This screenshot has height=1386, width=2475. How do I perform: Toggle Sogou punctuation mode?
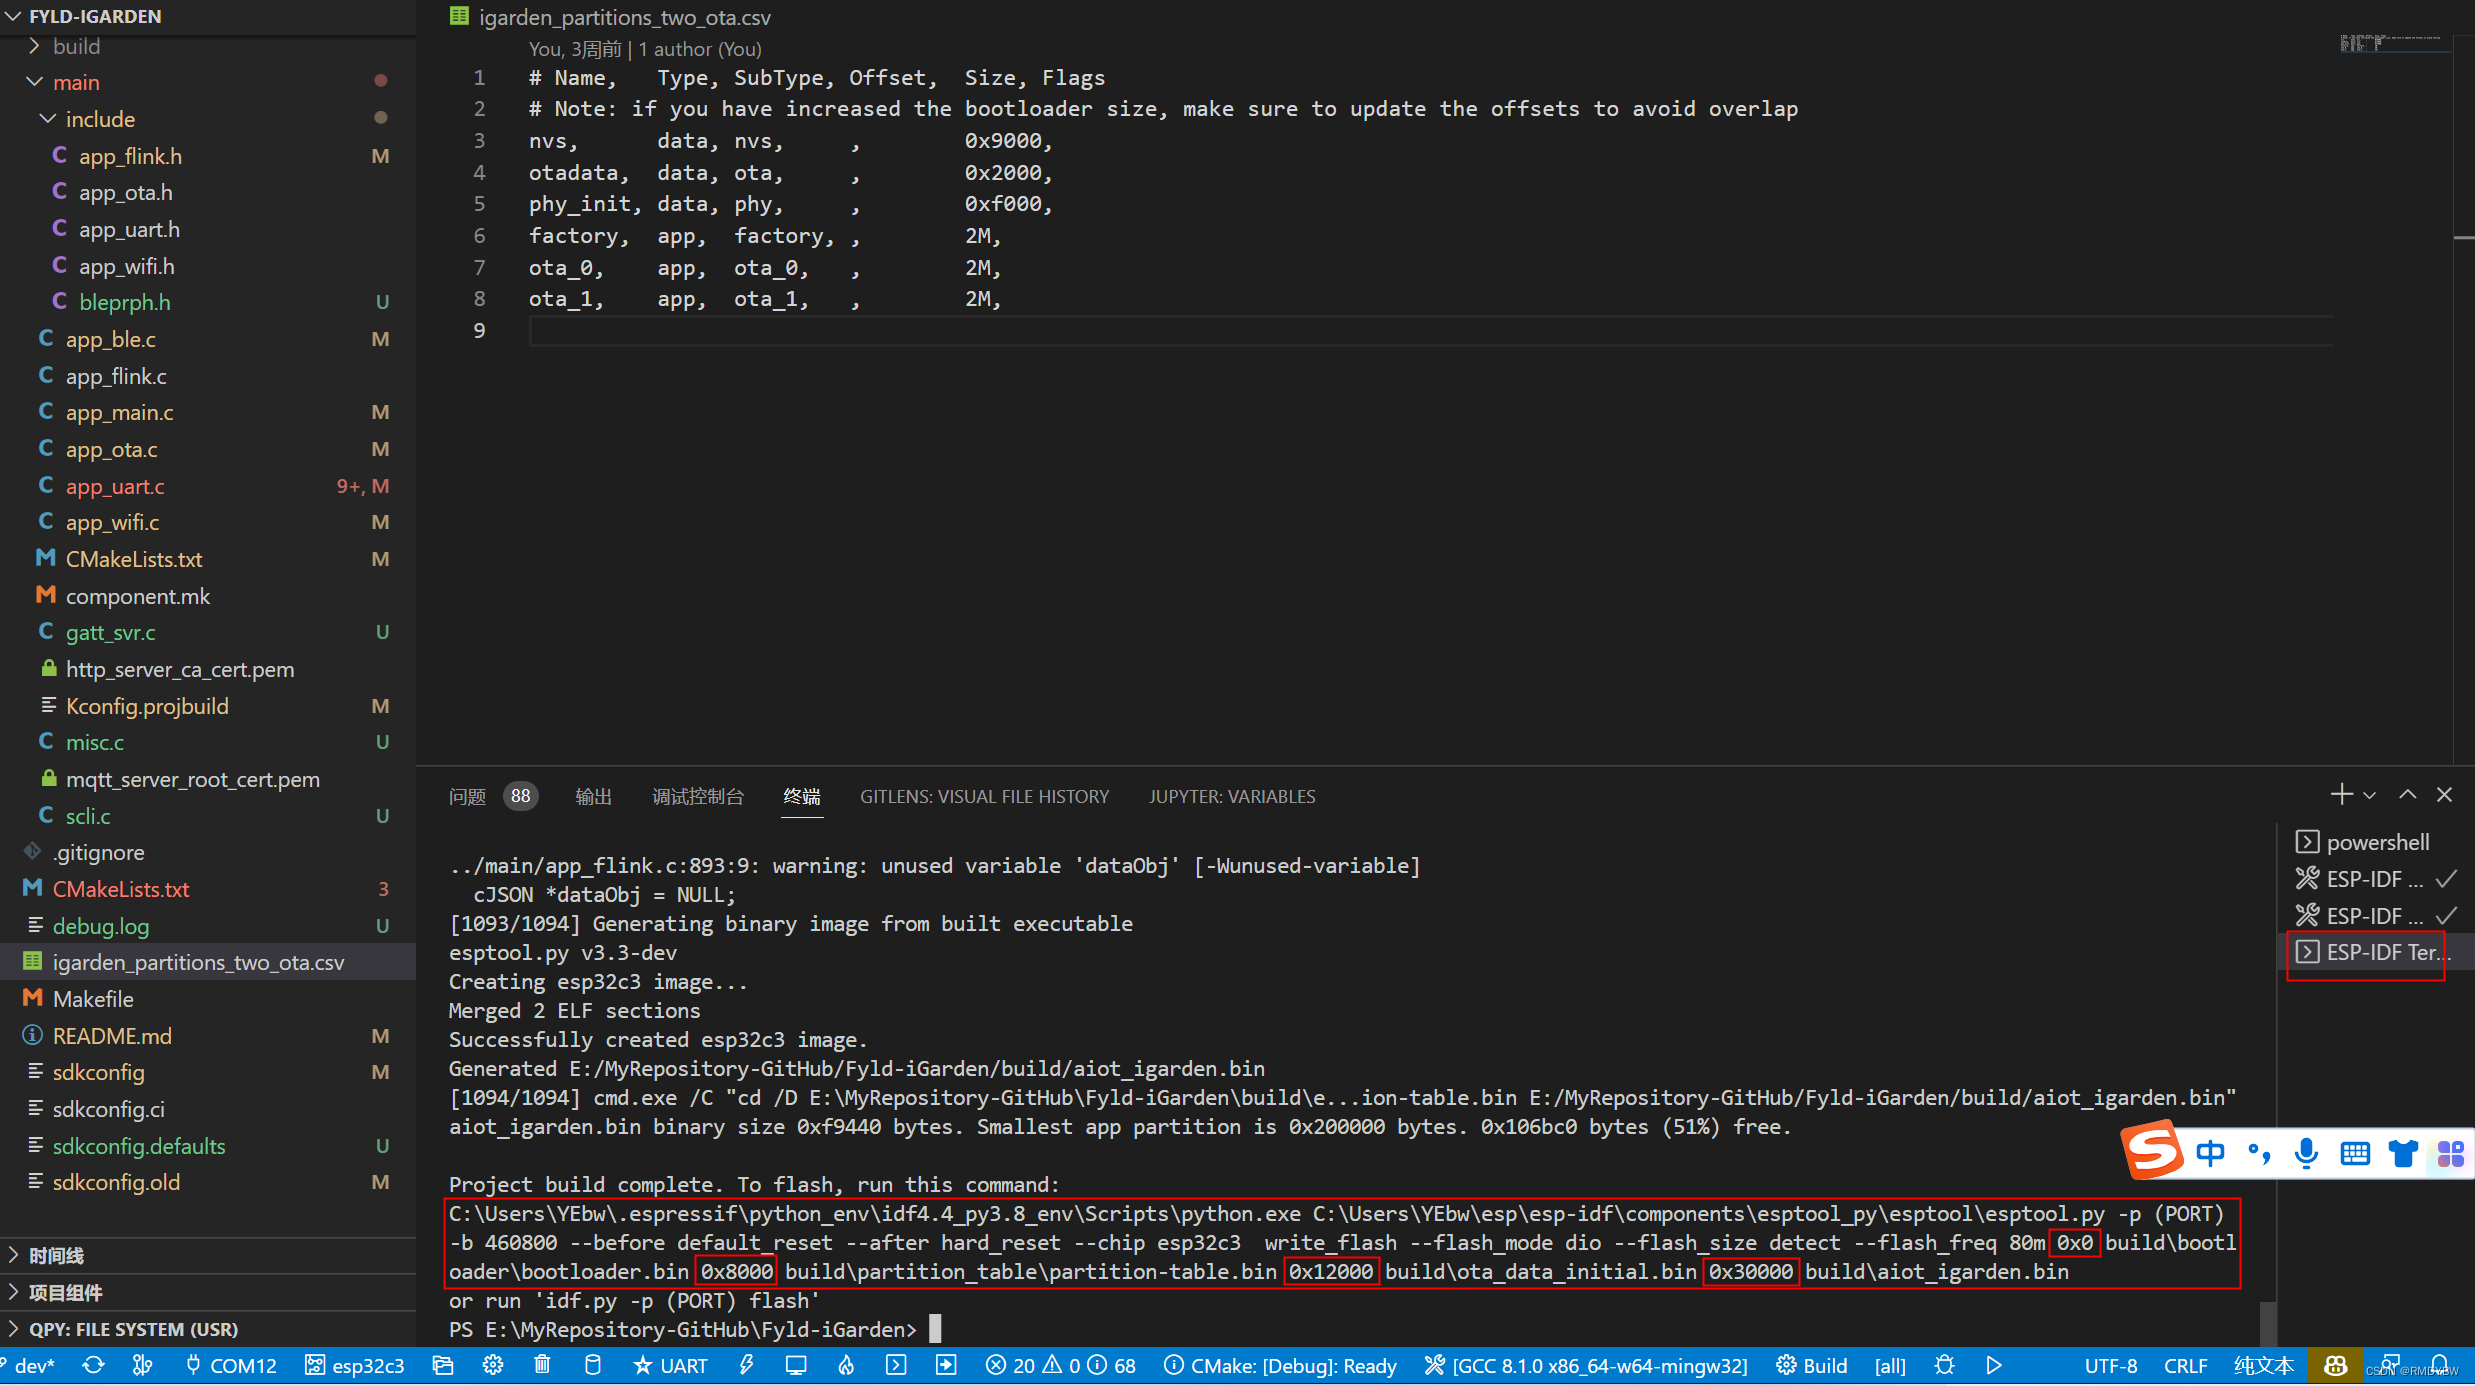coord(2259,1153)
